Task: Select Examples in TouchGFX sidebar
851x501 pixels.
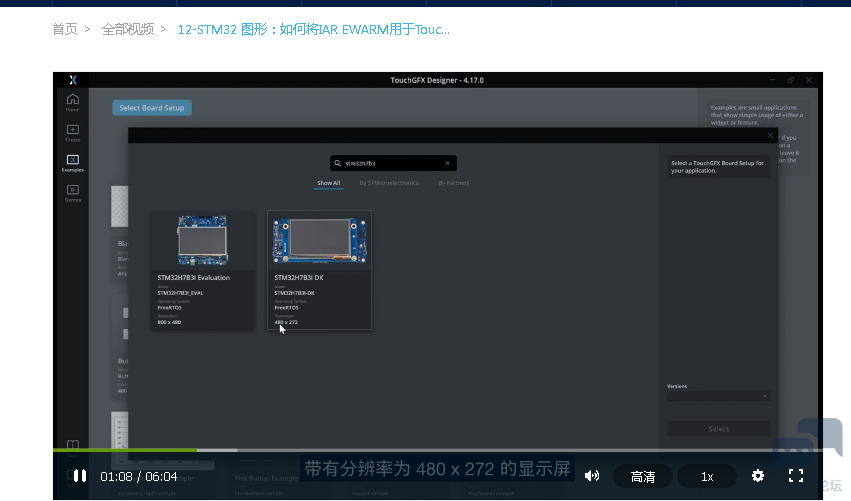Action: (73, 163)
